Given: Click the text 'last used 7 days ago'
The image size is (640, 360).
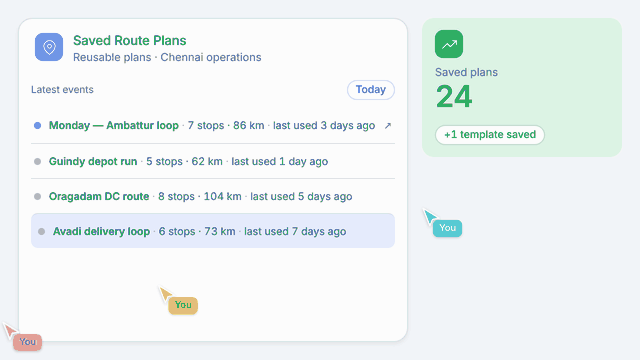Looking at the screenshot, I should click(295, 231).
